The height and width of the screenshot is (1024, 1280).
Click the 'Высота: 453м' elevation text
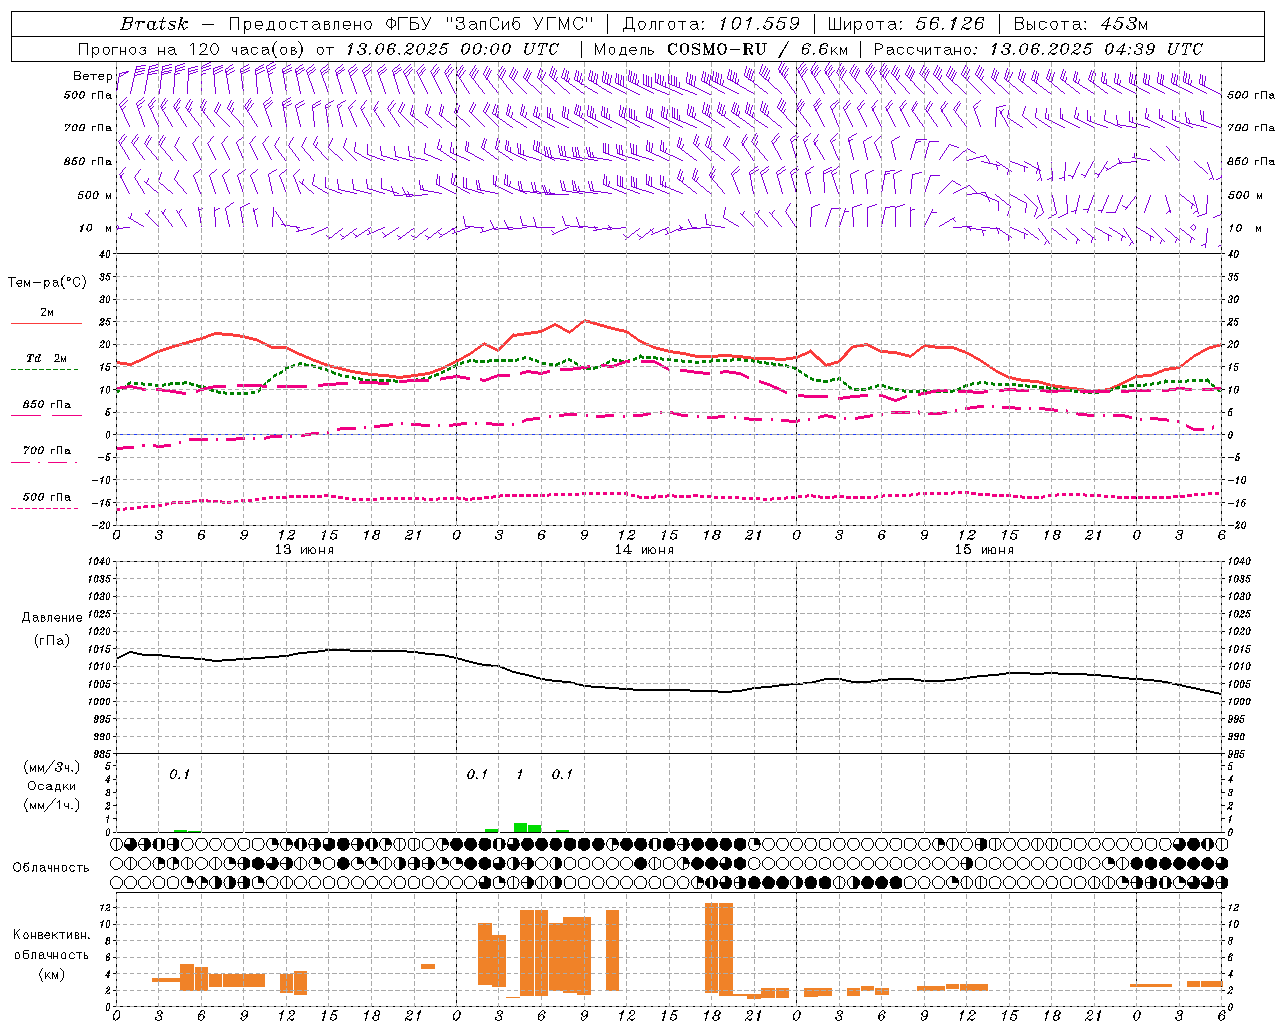1081,24
